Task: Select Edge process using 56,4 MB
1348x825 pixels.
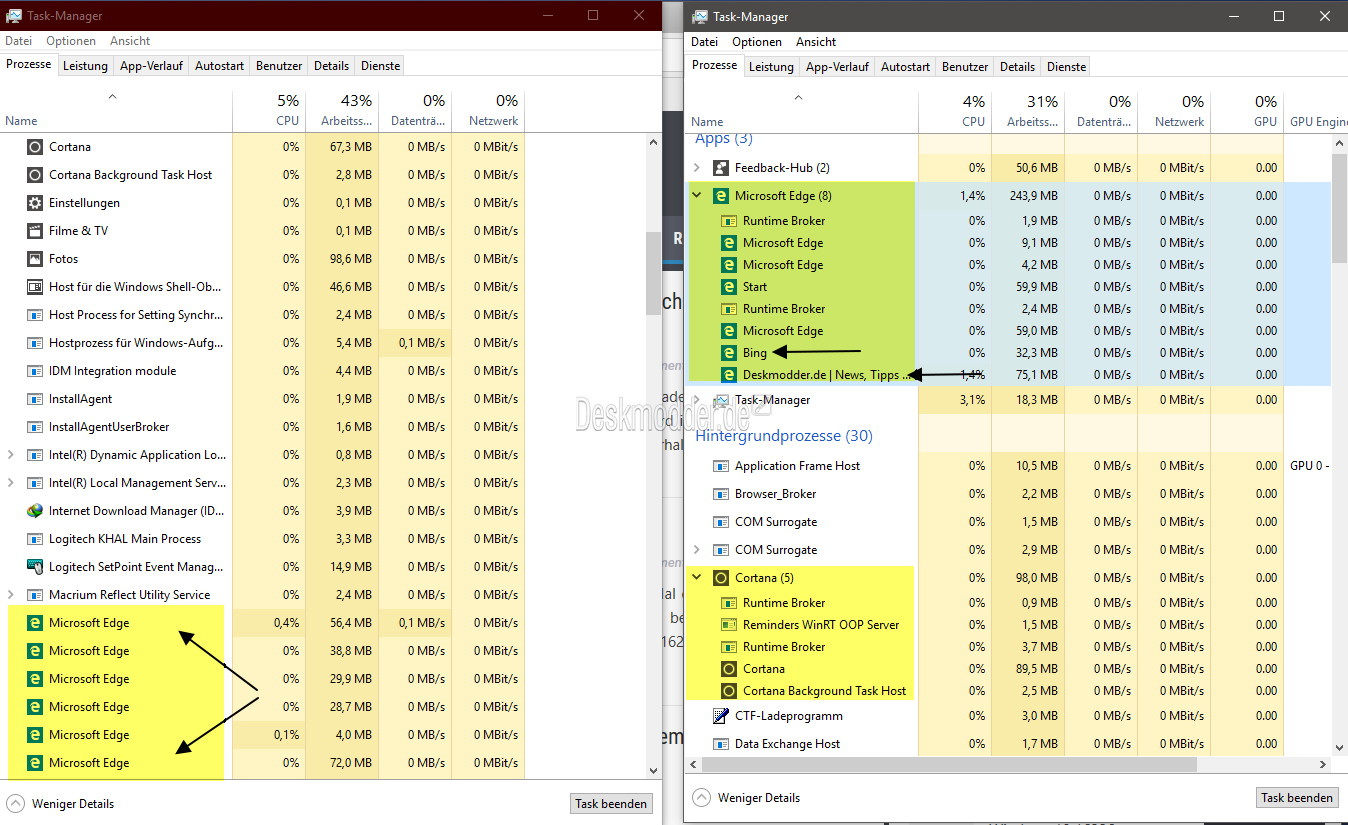Action: [264, 623]
